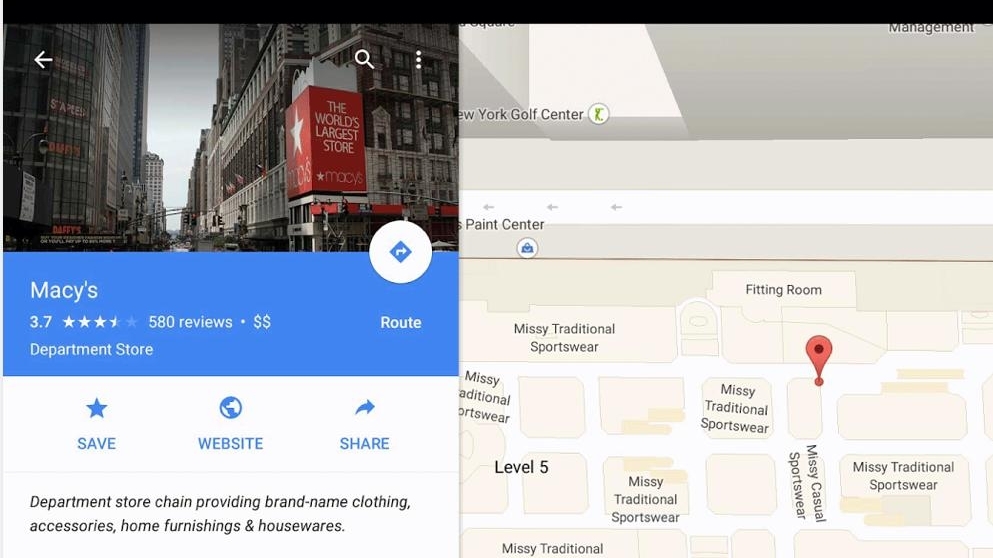Tap the share arrow icon
This screenshot has height=558, width=993.
pos(365,407)
